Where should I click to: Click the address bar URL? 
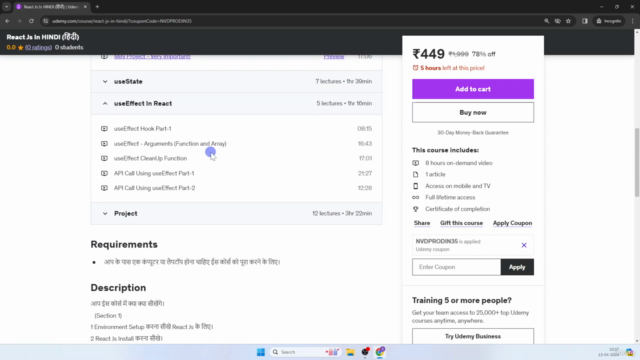(122, 21)
